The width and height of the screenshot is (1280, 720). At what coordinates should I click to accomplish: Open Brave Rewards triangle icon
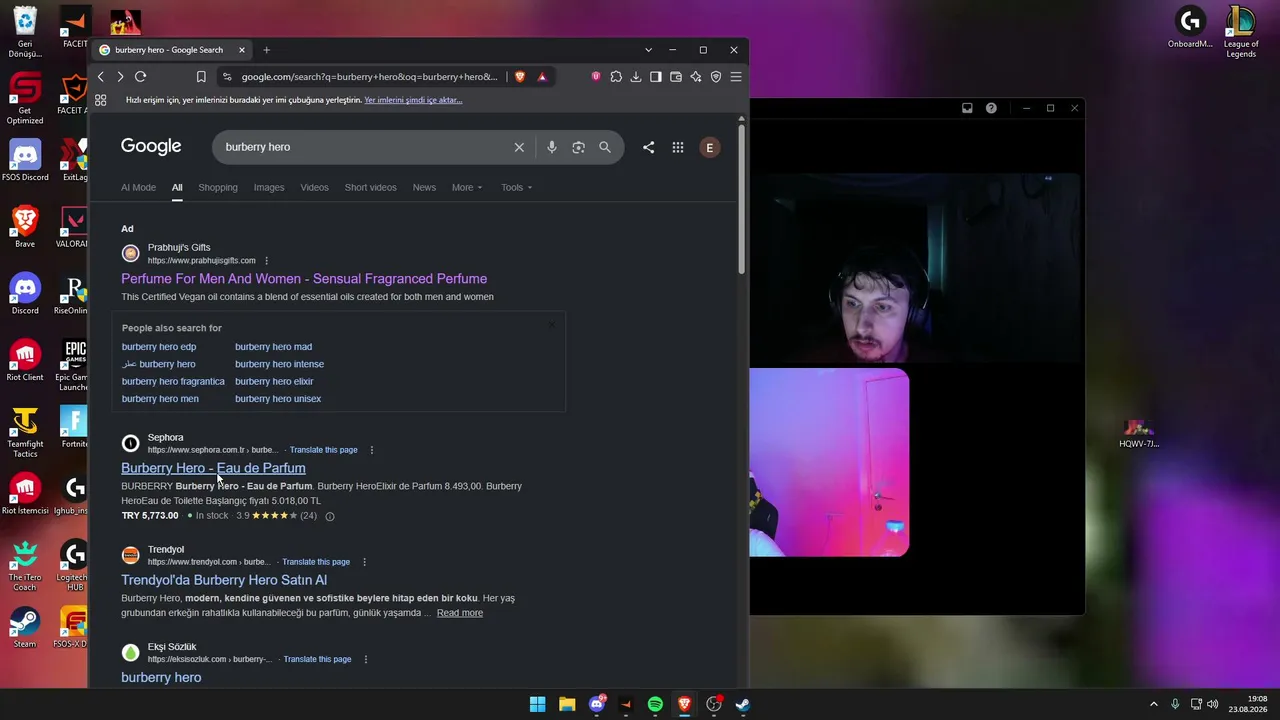click(x=542, y=77)
